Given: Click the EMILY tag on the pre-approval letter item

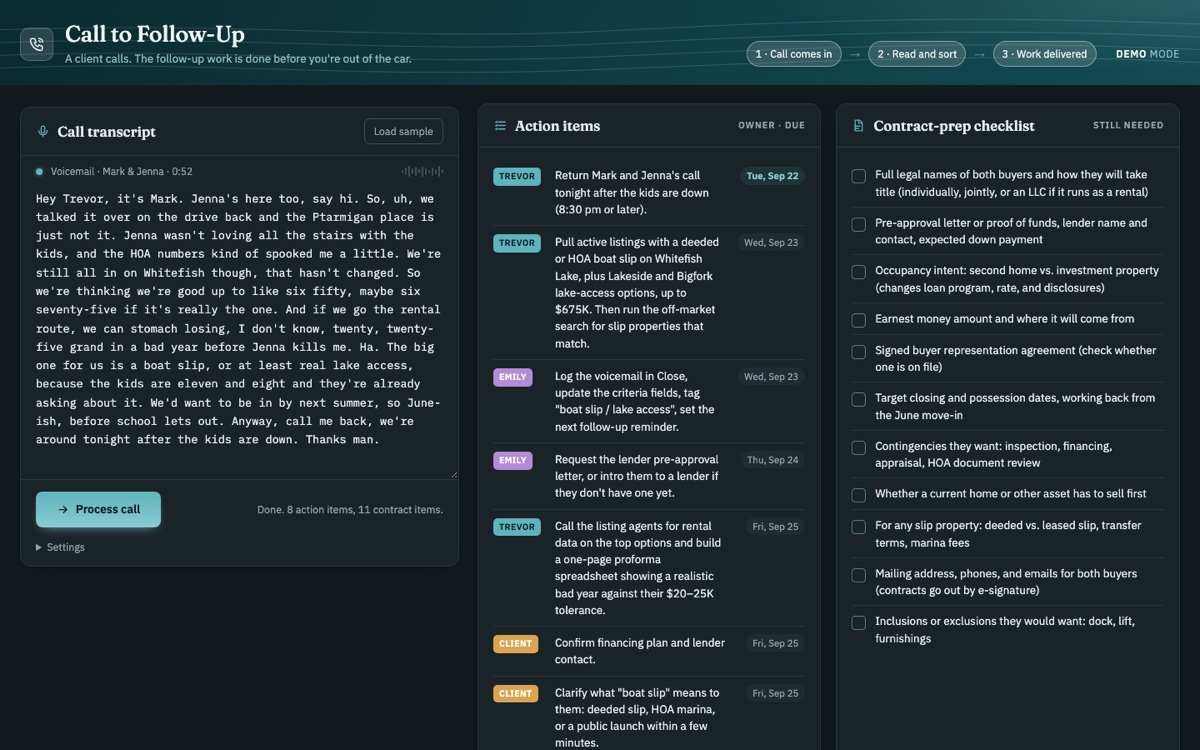Looking at the screenshot, I should (x=513, y=460).
